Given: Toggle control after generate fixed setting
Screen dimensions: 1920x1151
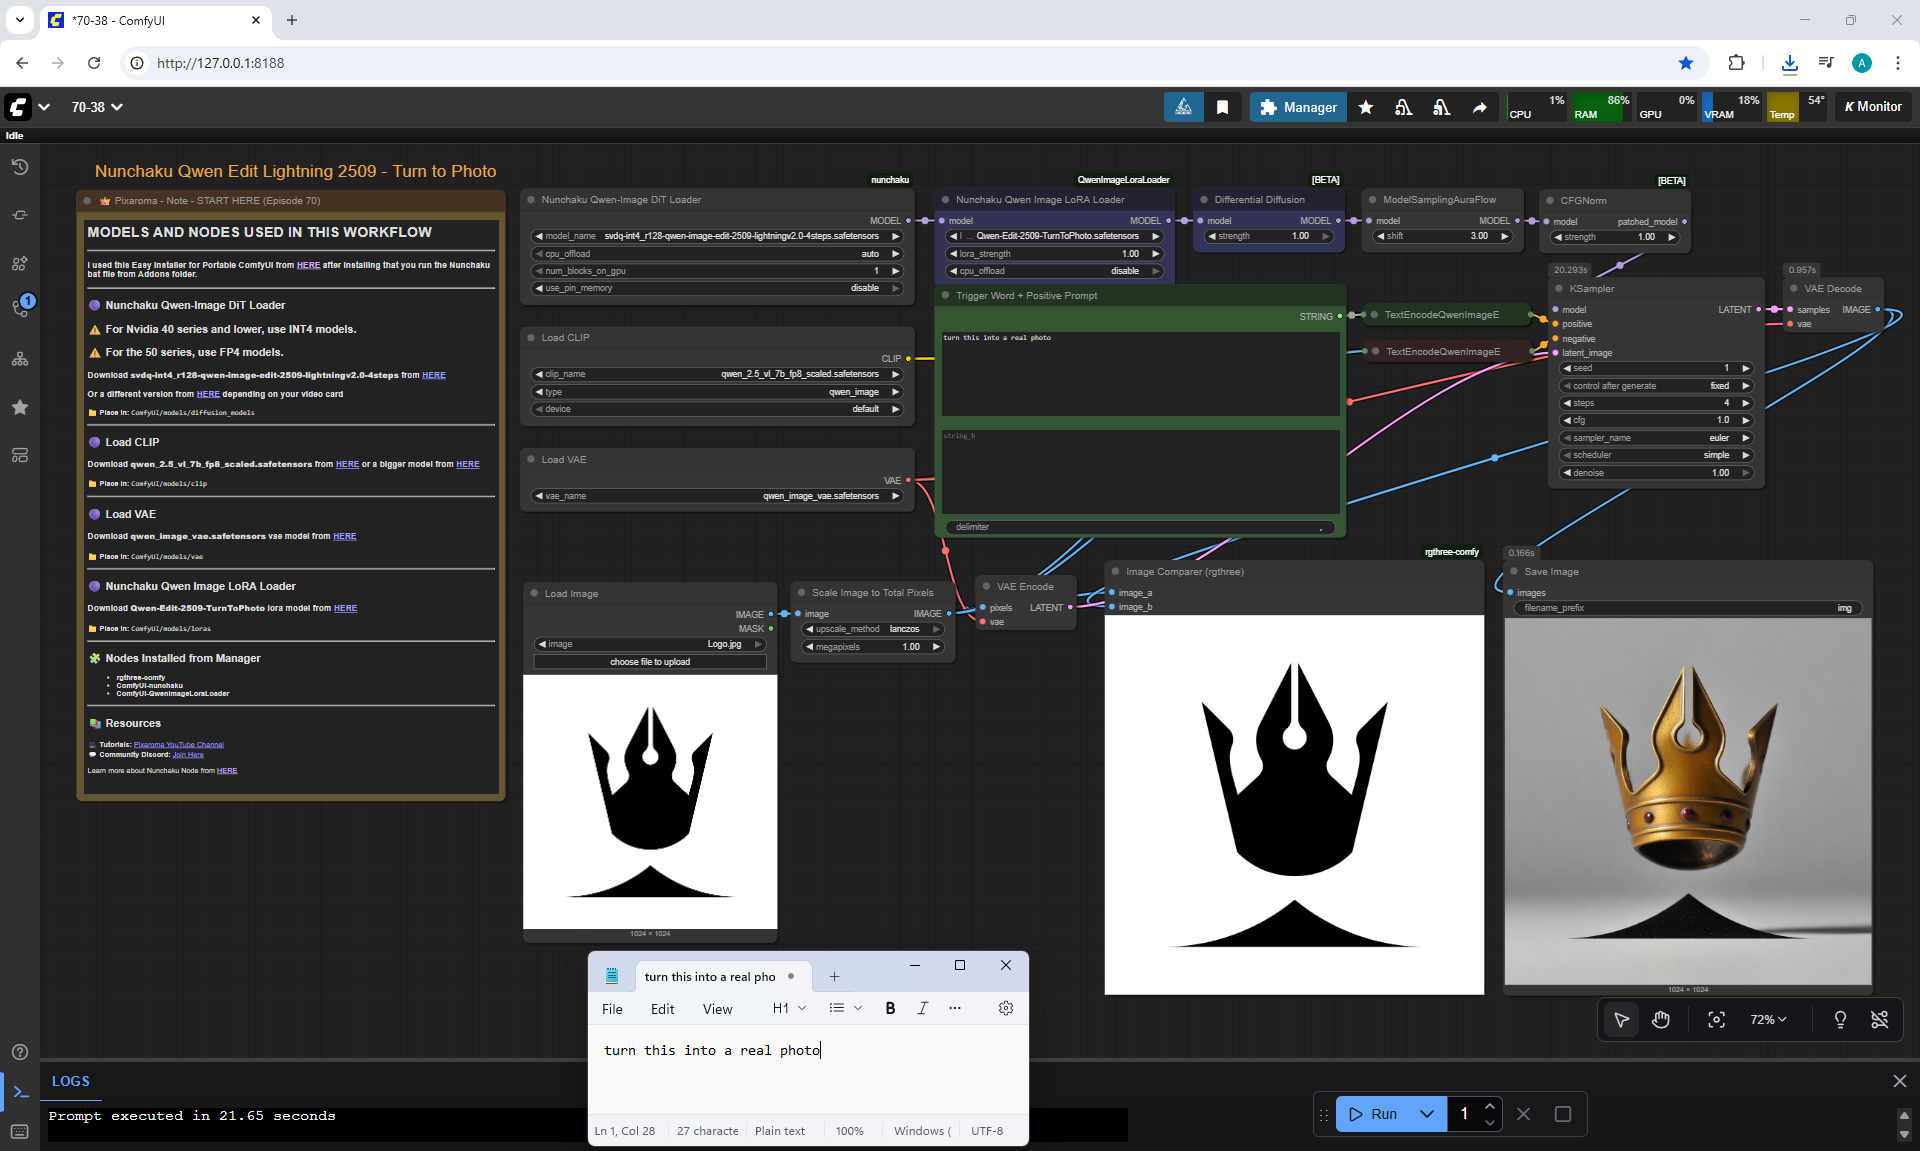Looking at the screenshot, I should tap(1655, 386).
